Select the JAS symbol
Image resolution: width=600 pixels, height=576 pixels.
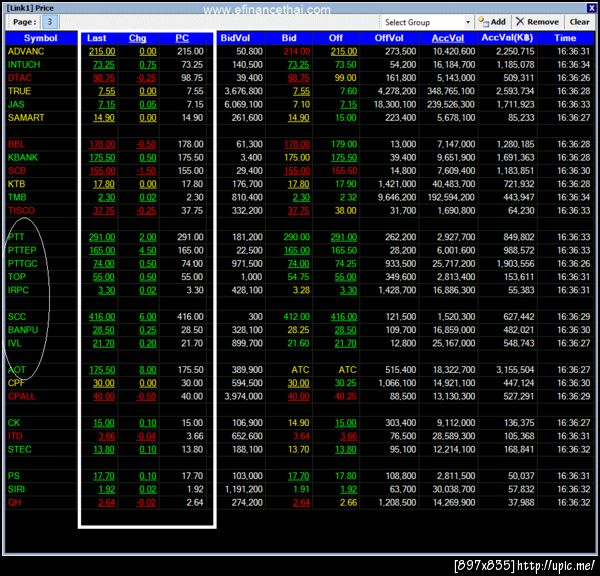pos(16,104)
